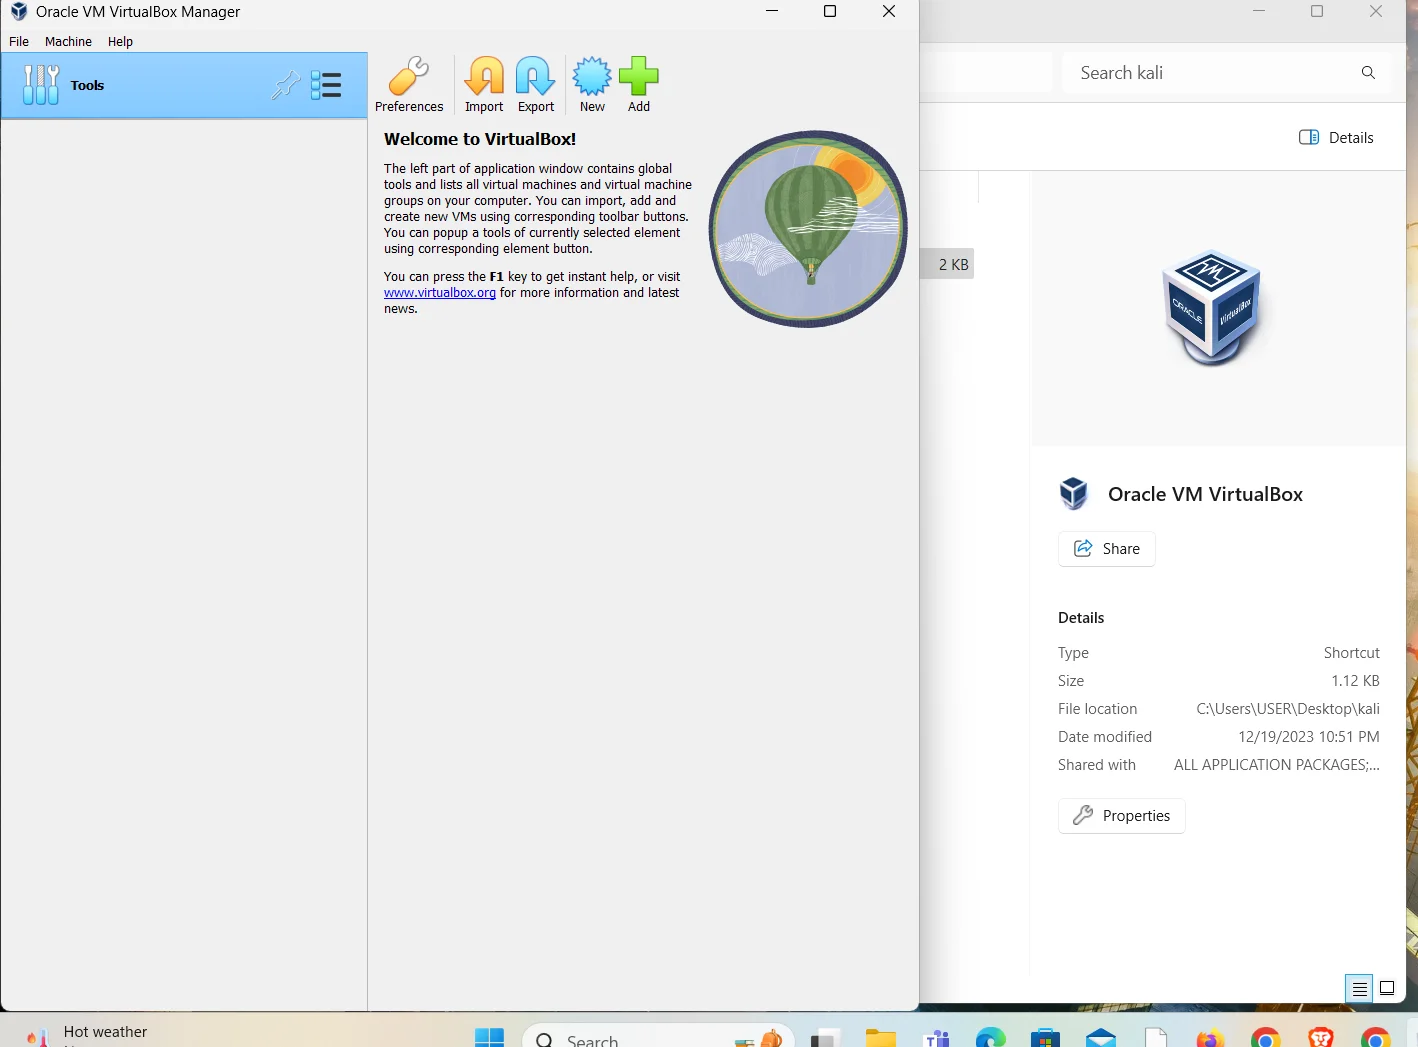Open Microsoft Edge from taskbar
Viewport: 1418px width, 1047px height.
coord(991,1038)
